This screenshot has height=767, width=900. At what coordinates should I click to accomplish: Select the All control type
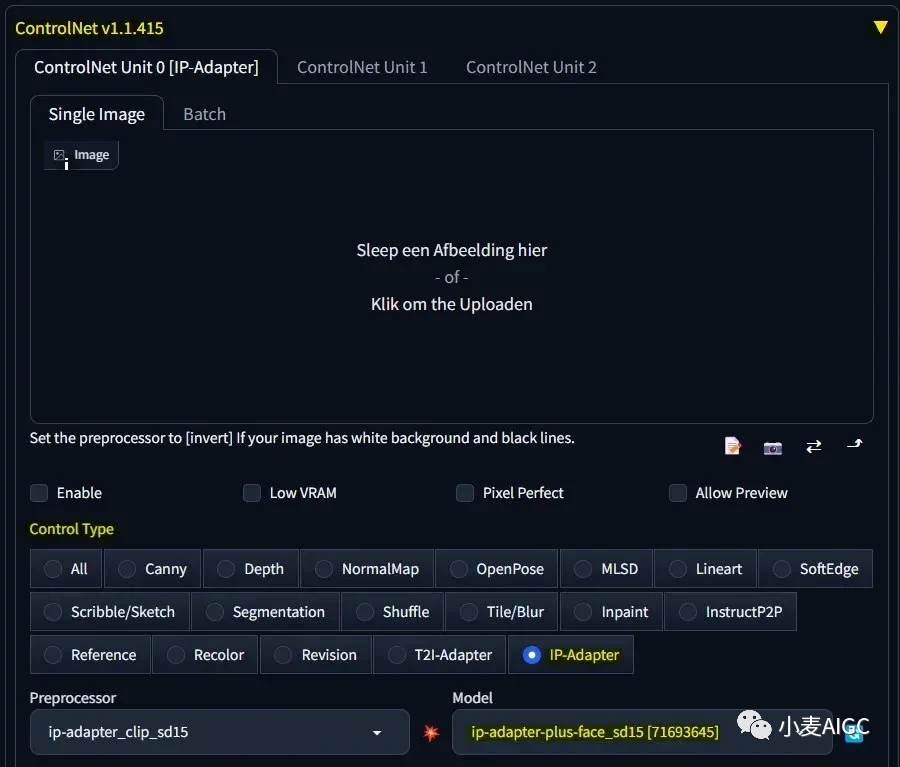66,568
